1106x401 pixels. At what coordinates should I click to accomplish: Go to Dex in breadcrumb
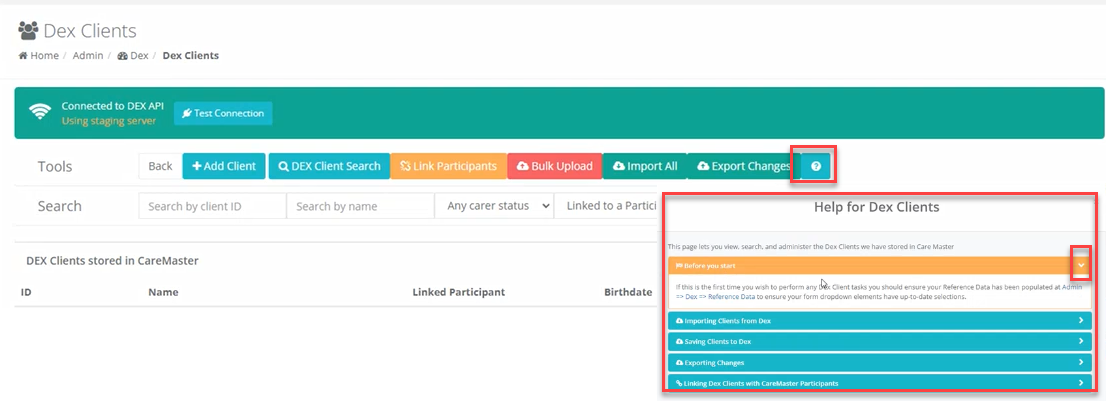point(133,56)
